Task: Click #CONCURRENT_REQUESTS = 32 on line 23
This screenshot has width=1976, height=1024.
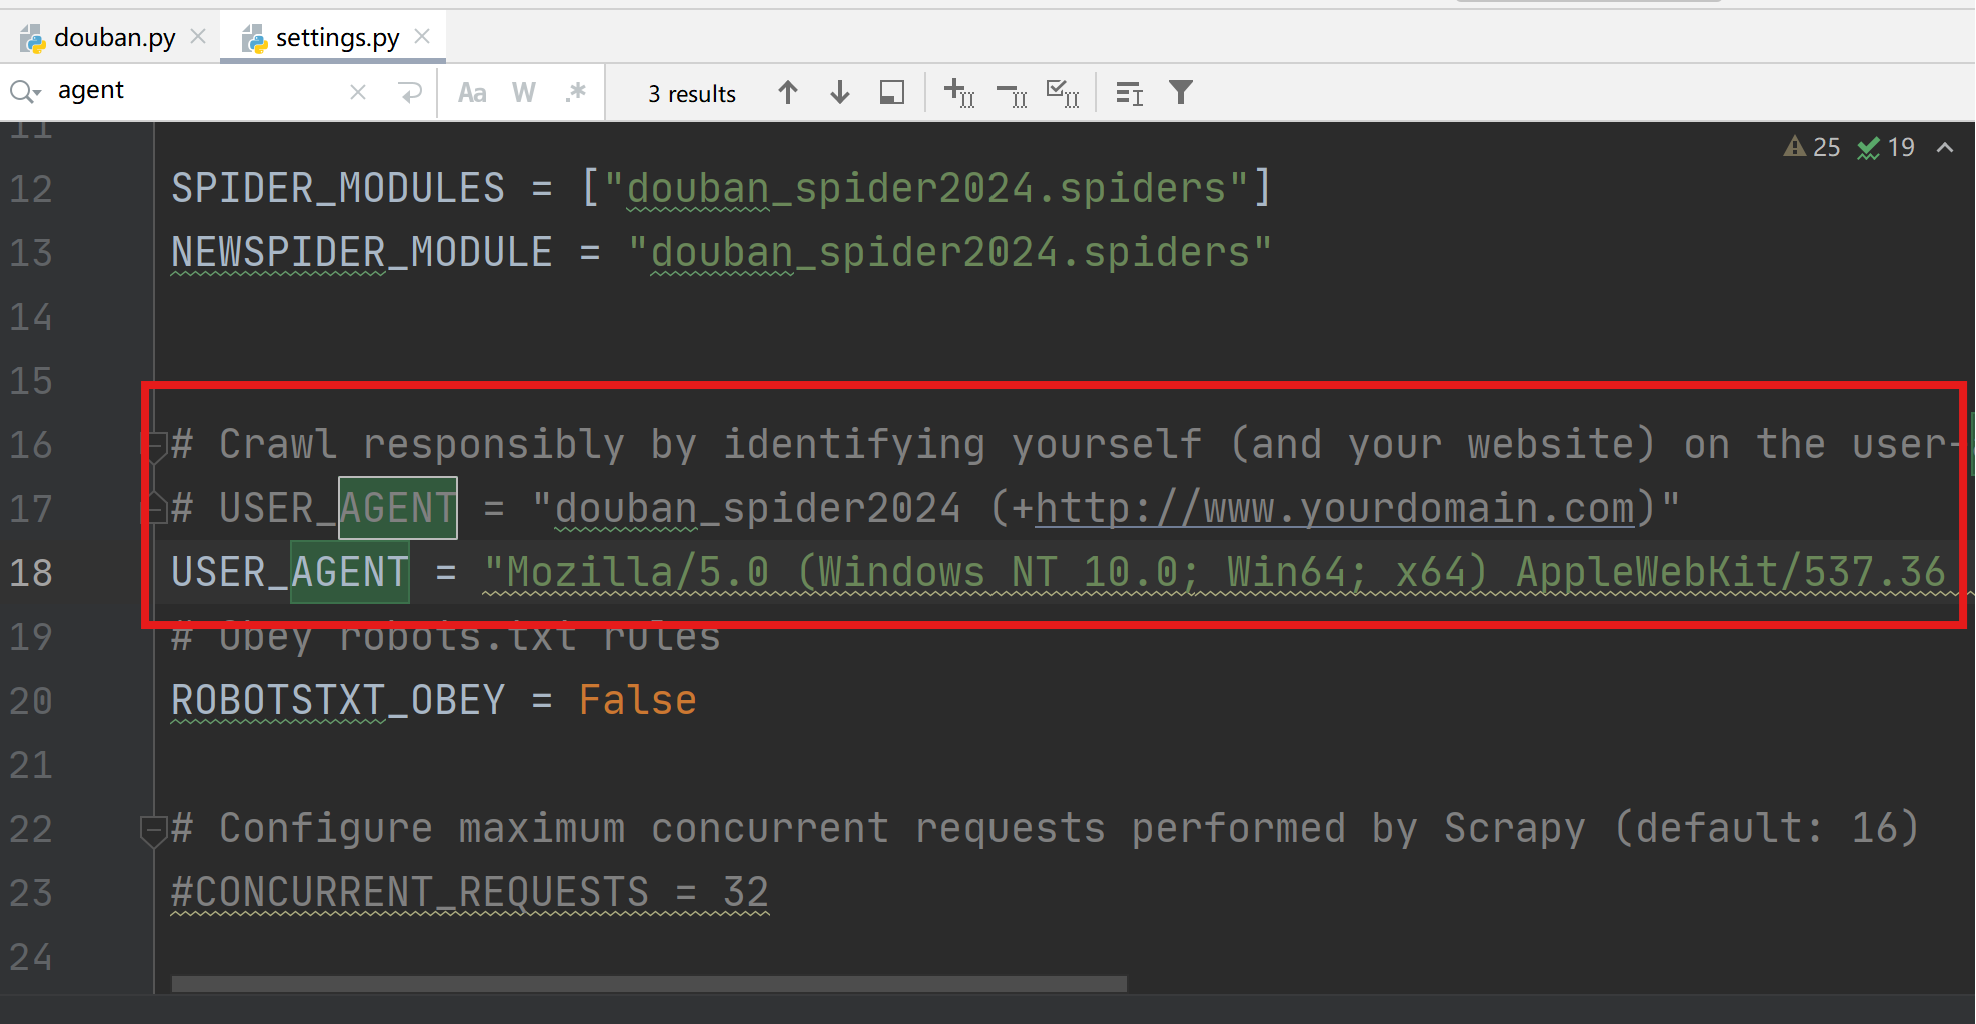Action: 470,892
